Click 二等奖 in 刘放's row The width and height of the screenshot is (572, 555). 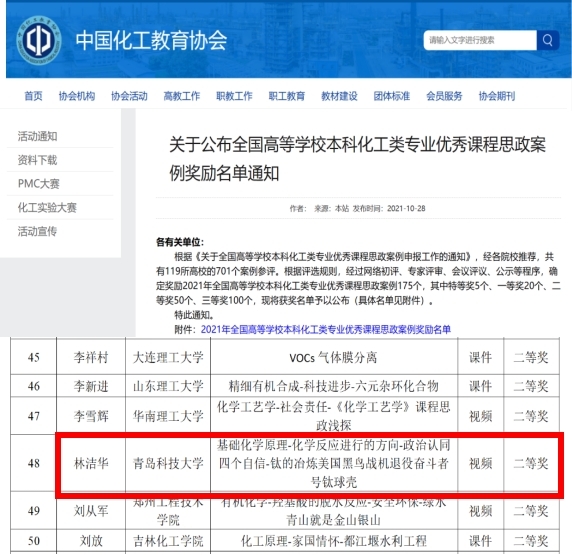coord(531,541)
